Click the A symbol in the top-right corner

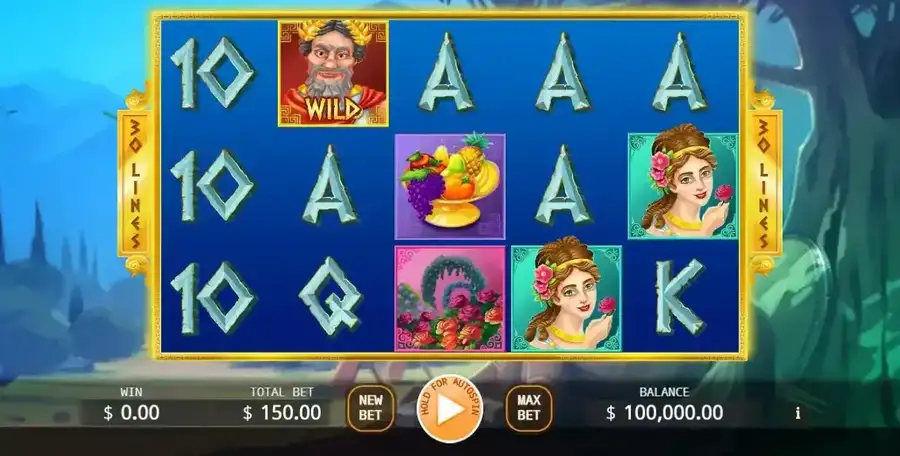[680, 72]
